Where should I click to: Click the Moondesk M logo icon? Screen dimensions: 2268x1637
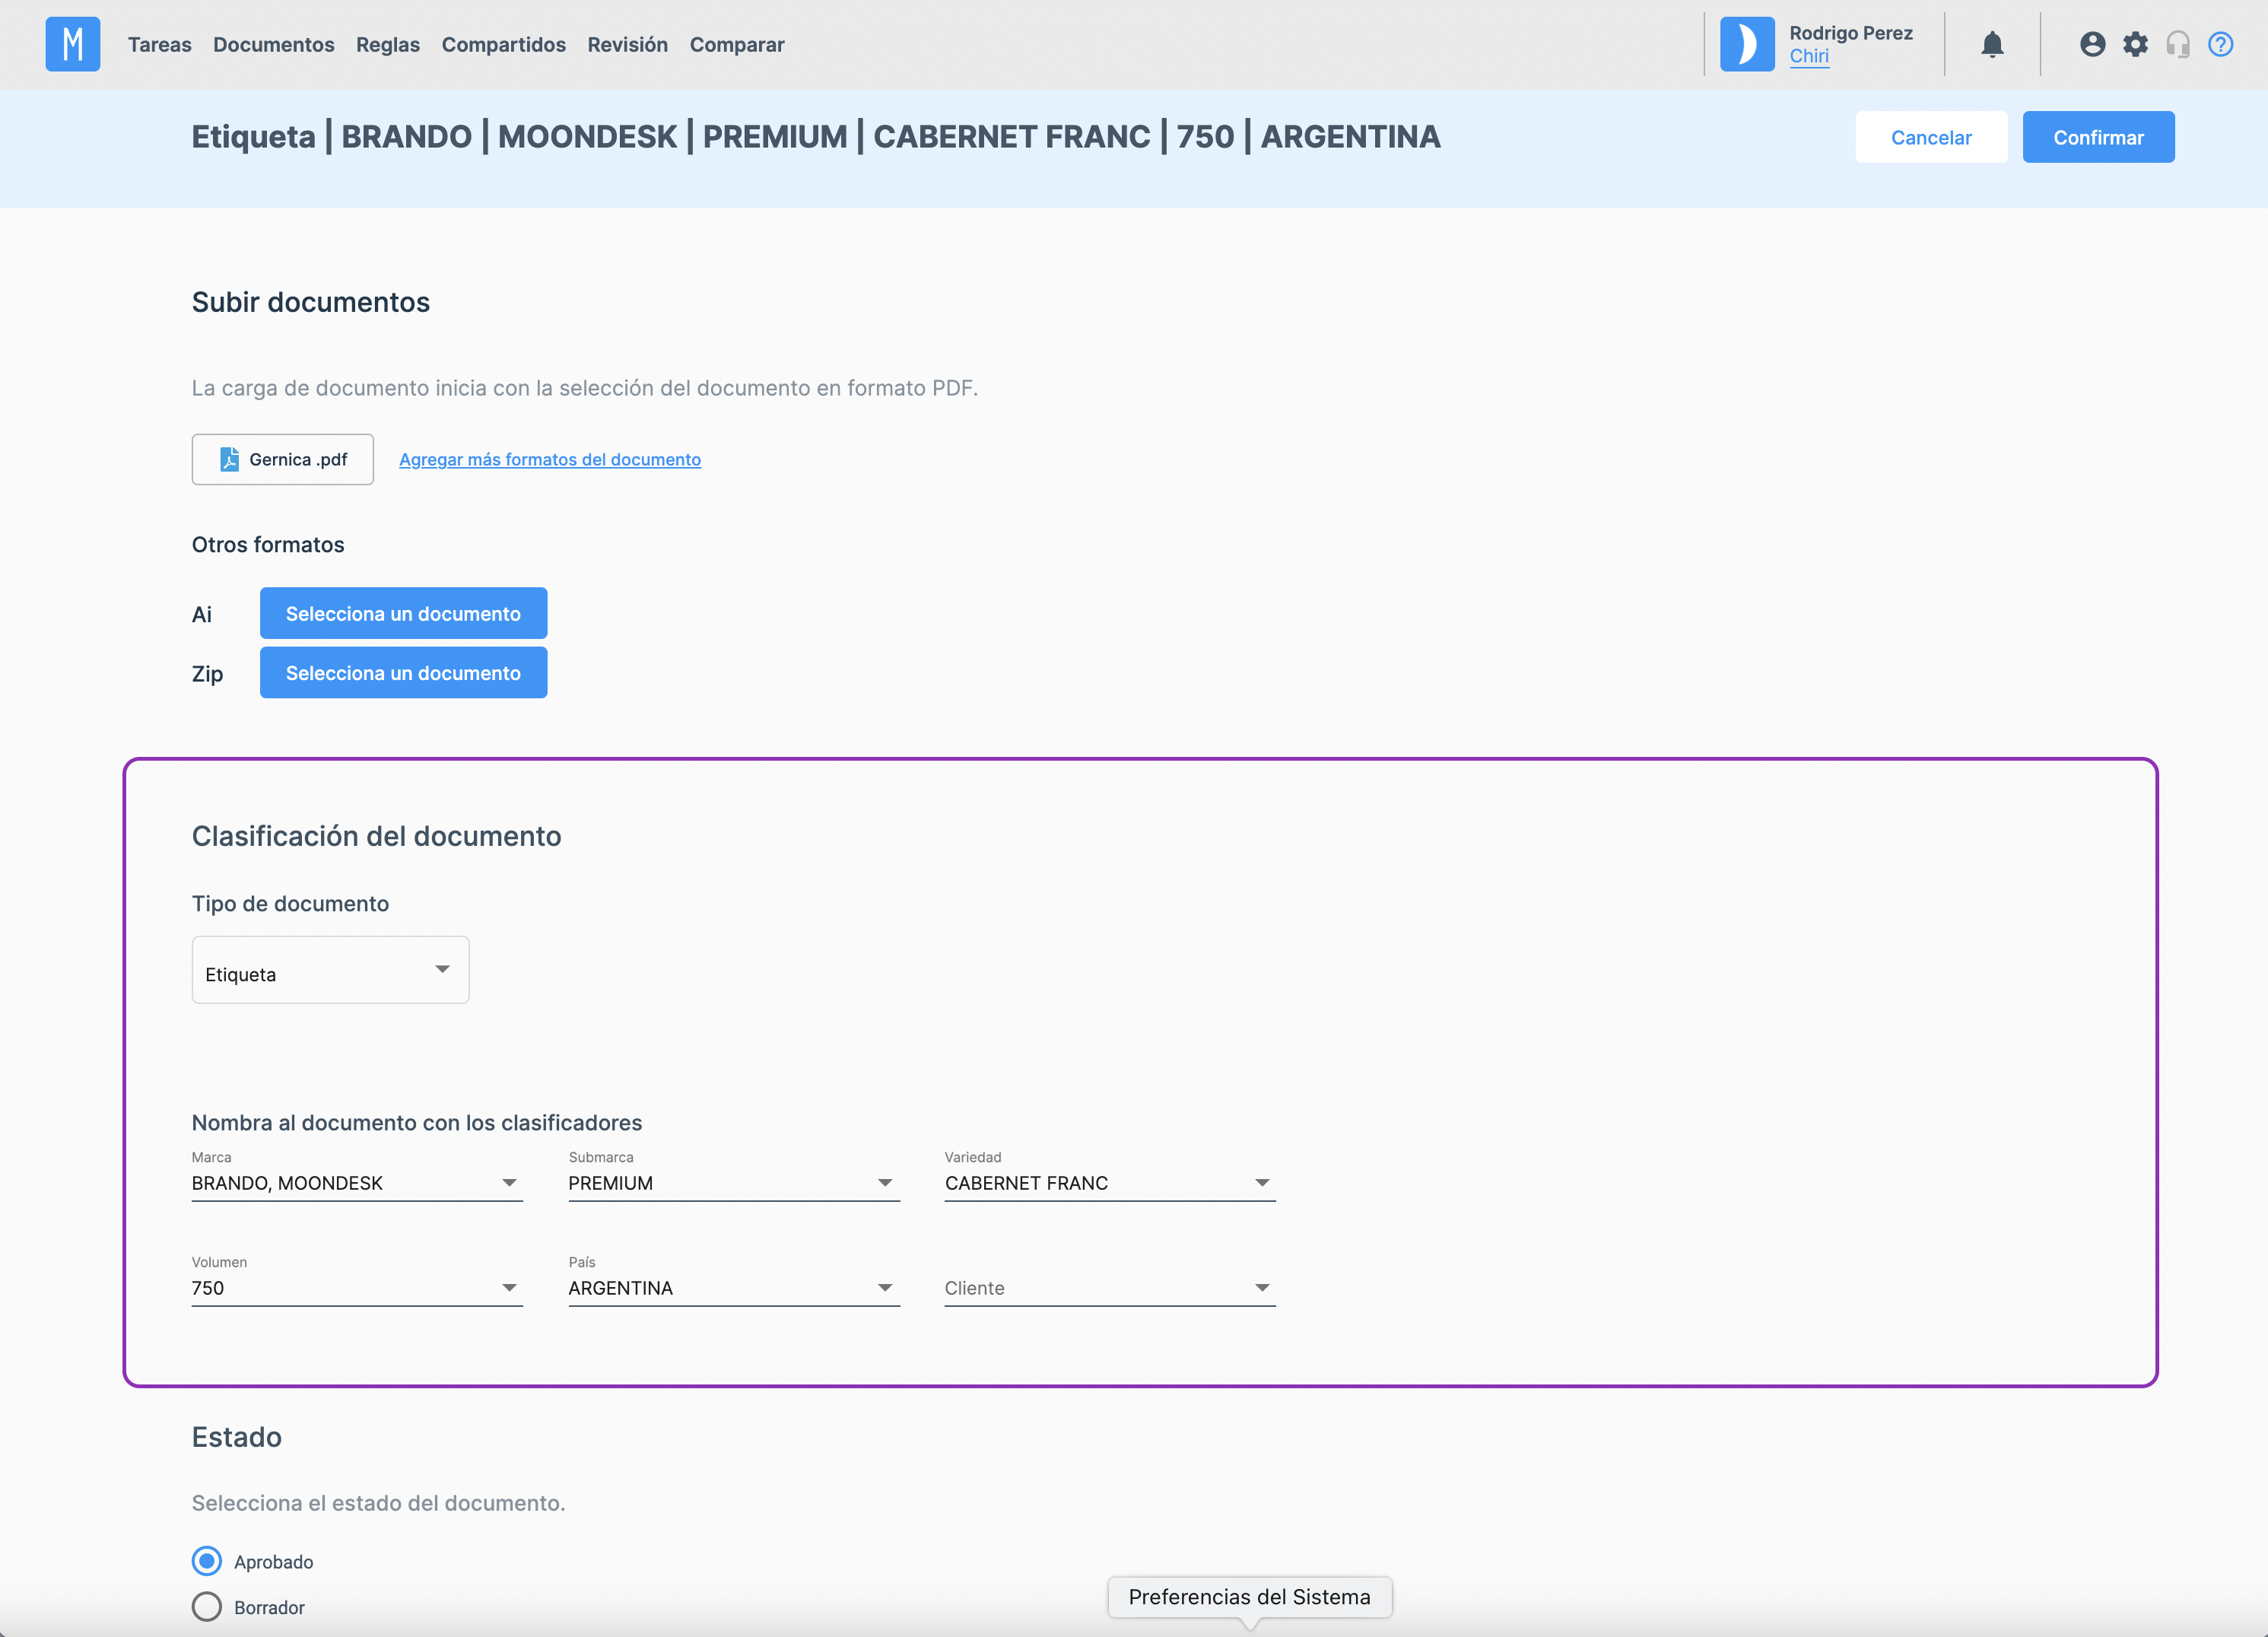pos(72,44)
